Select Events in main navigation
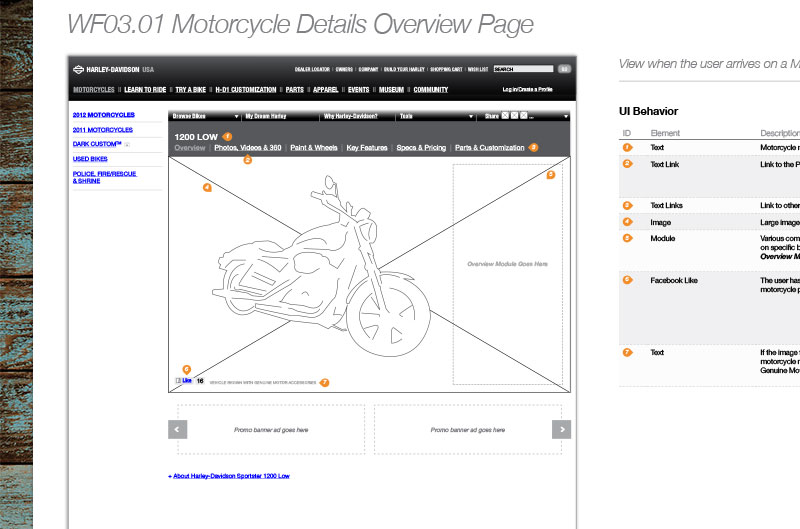Viewport: 800px width, 529px height. (359, 90)
